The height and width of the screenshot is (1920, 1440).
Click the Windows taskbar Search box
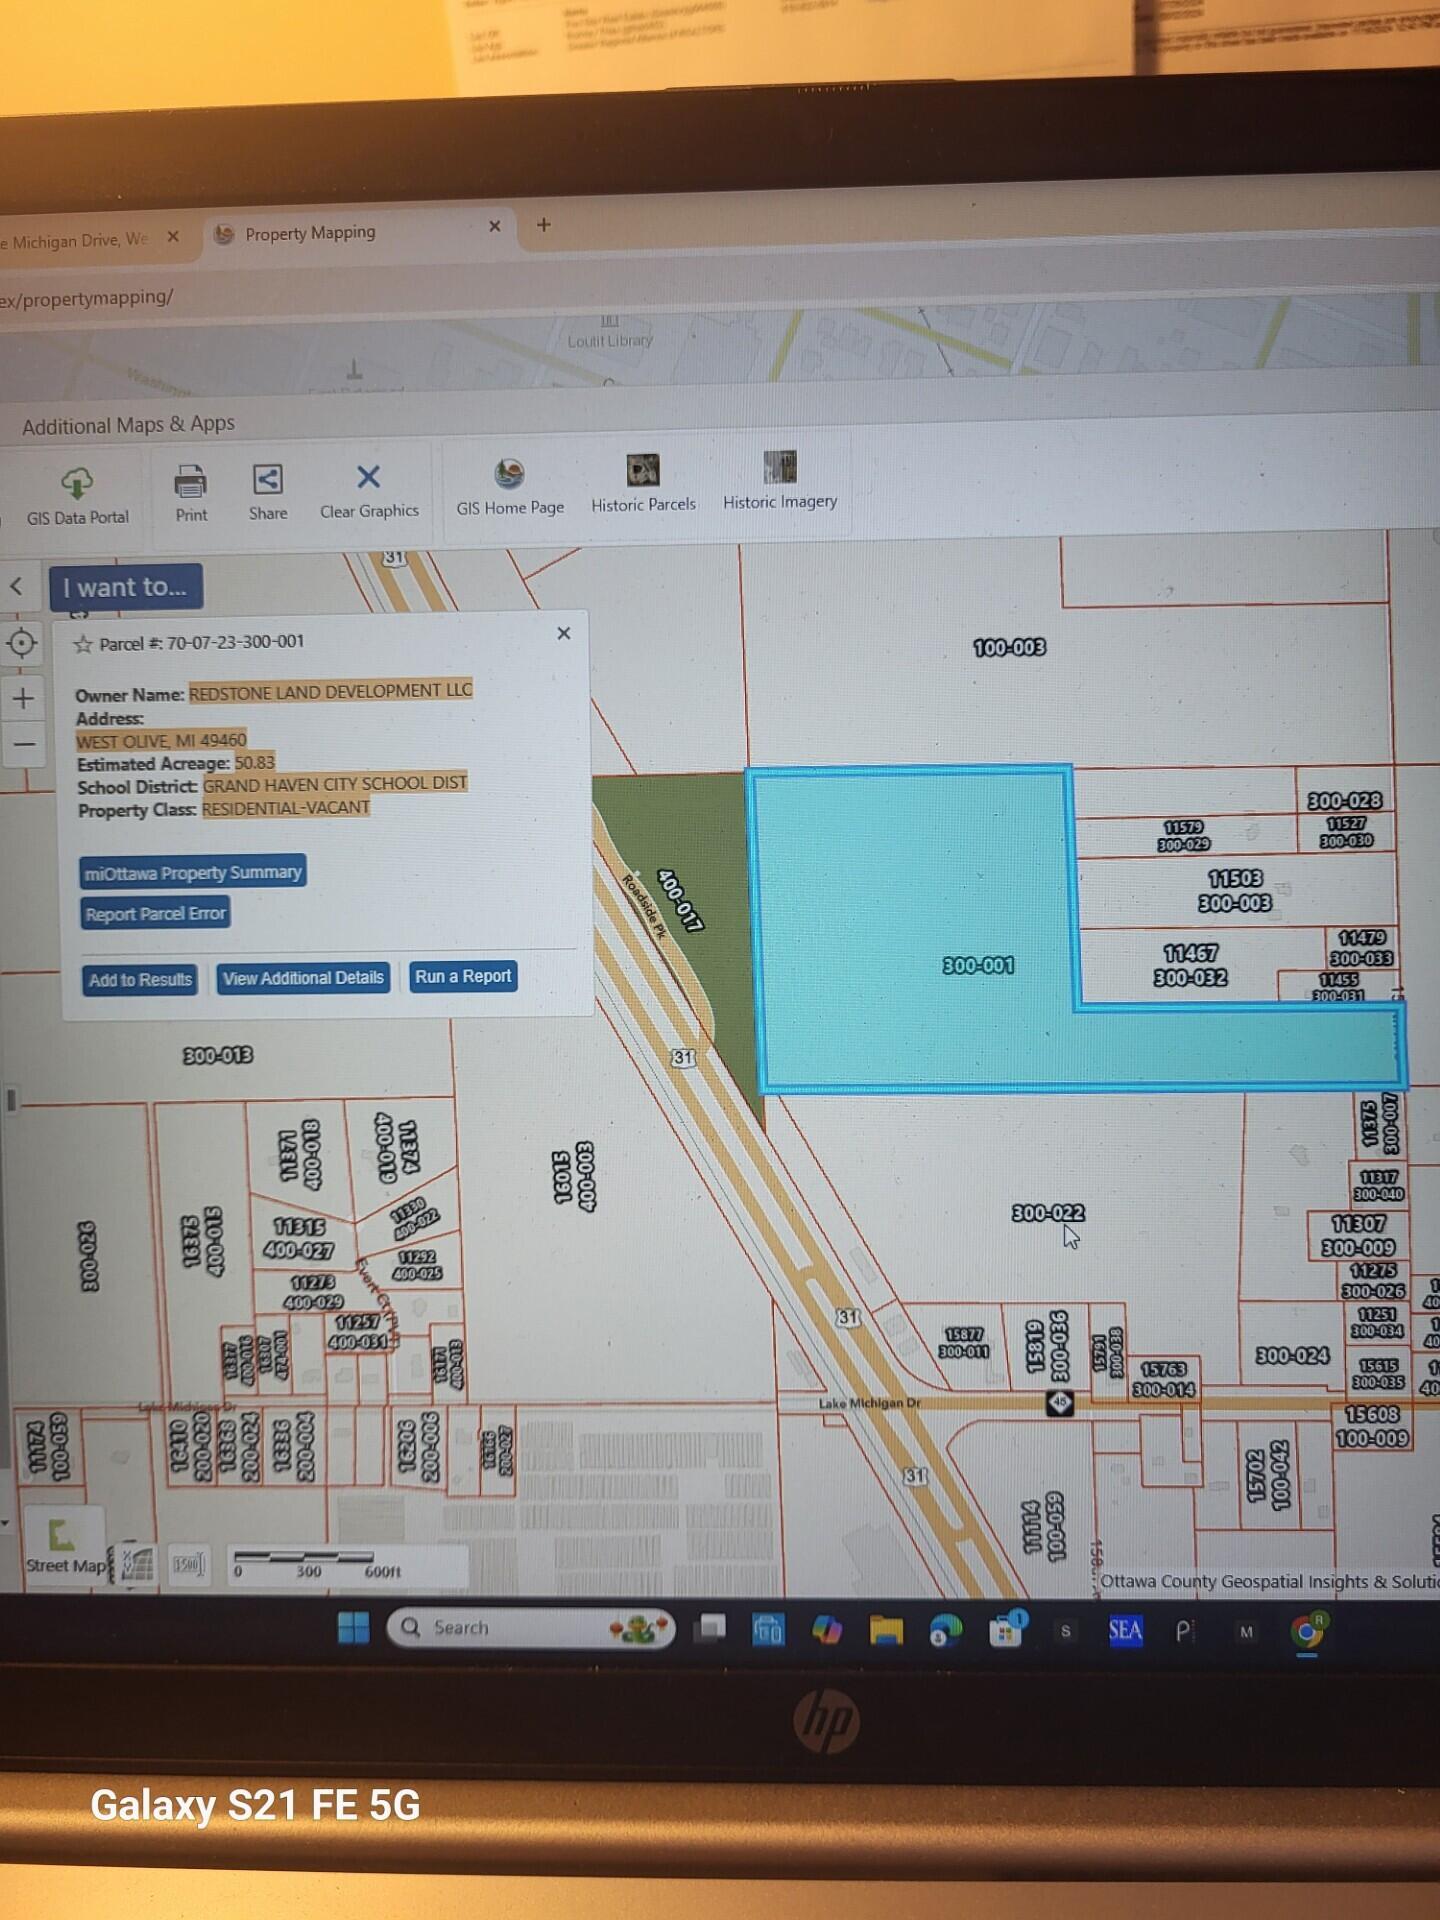click(x=530, y=1628)
